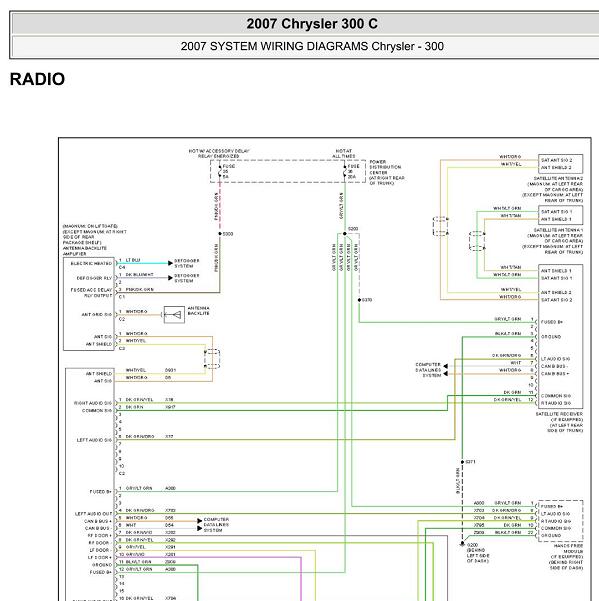Select the 'DEFOGGER RLY' pin label

coord(94,278)
